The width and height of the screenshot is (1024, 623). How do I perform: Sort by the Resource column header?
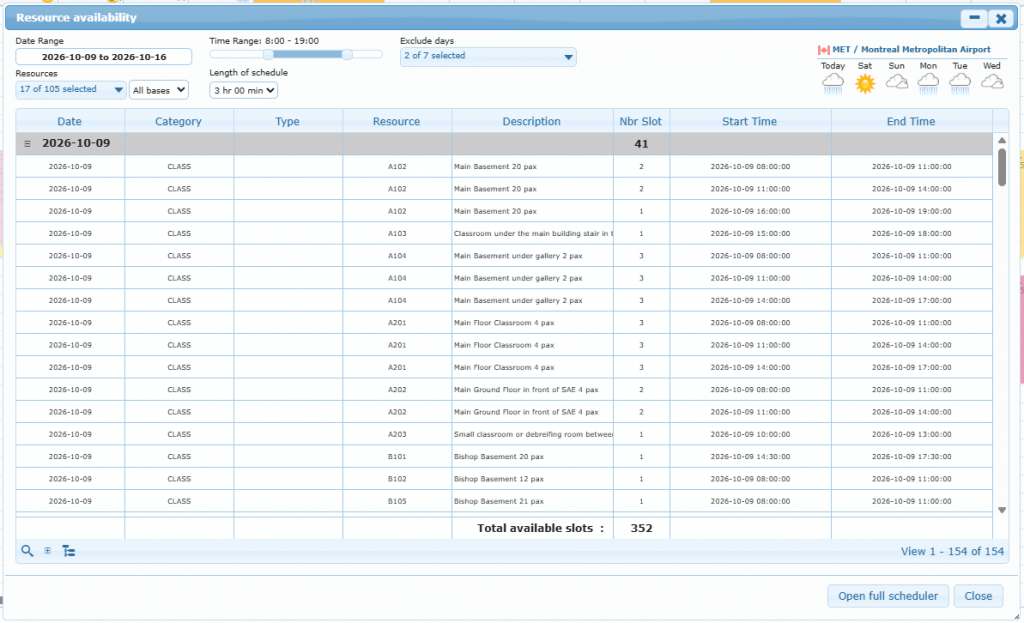tap(396, 121)
